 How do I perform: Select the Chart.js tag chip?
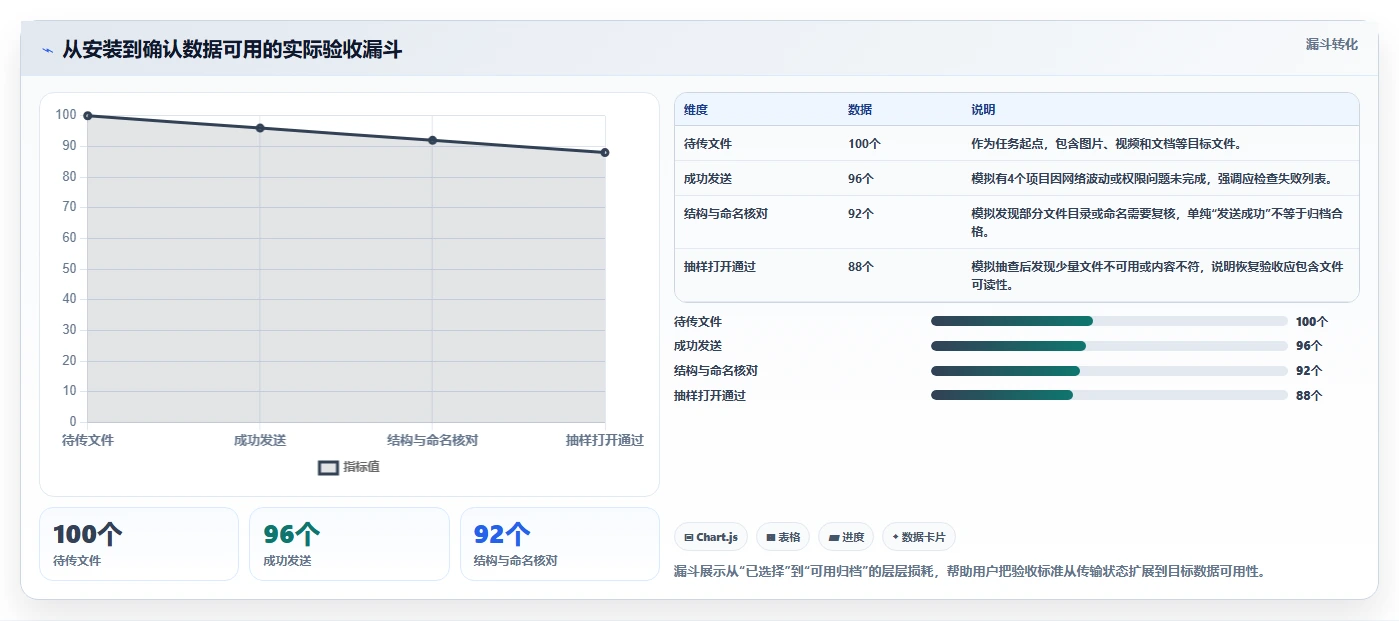(x=711, y=537)
